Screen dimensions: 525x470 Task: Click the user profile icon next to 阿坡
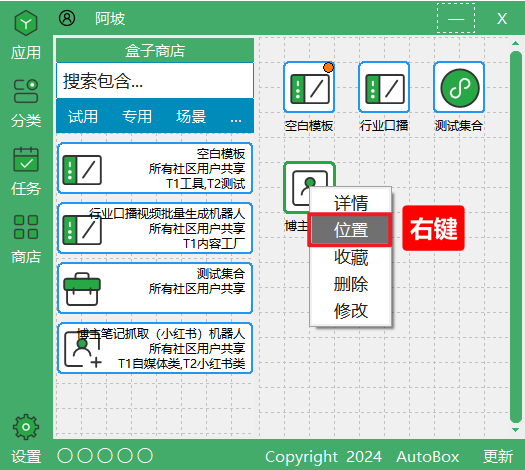click(x=67, y=18)
